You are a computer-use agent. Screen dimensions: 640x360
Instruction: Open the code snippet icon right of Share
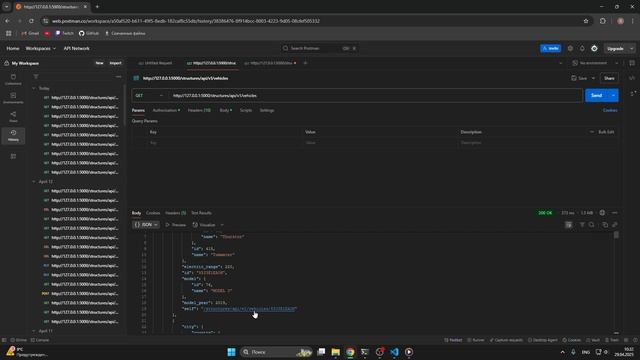632,78
